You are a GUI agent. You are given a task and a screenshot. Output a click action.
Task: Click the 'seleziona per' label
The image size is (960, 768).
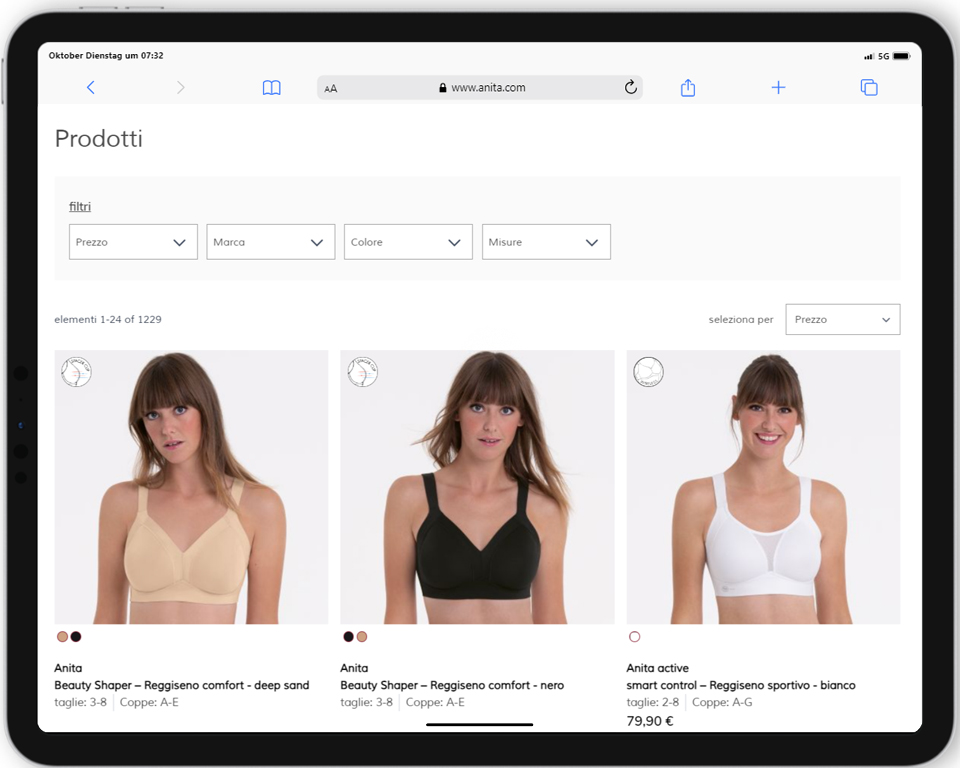point(741,319)
